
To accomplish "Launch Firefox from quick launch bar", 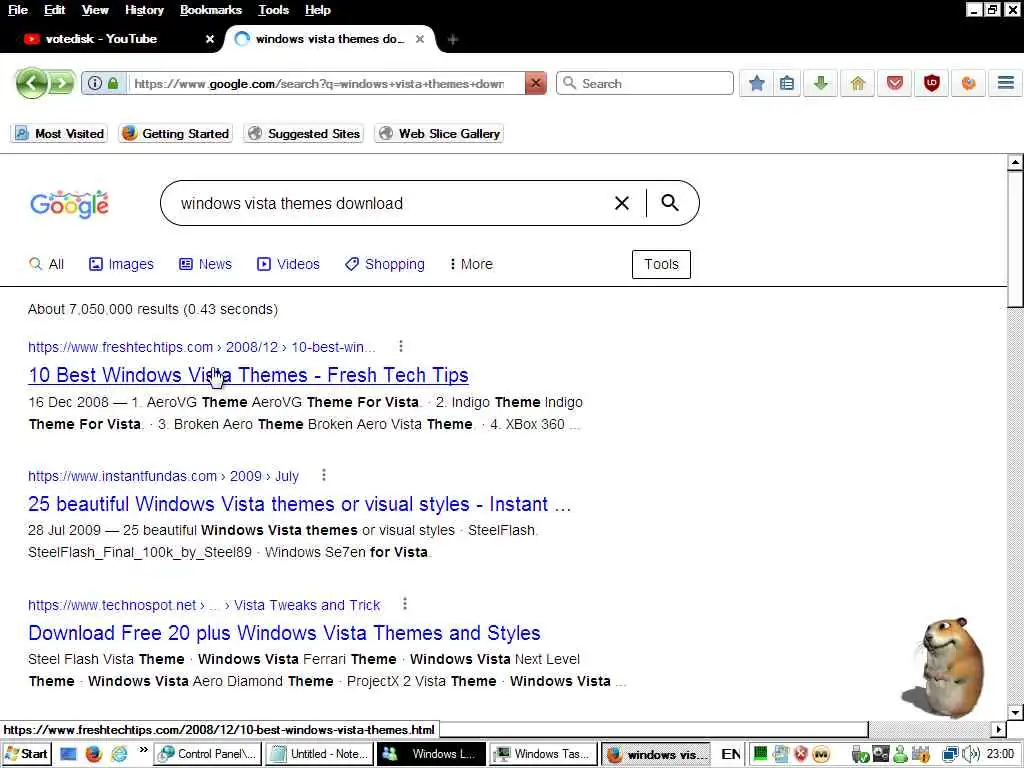I will (x=94, y=754).
